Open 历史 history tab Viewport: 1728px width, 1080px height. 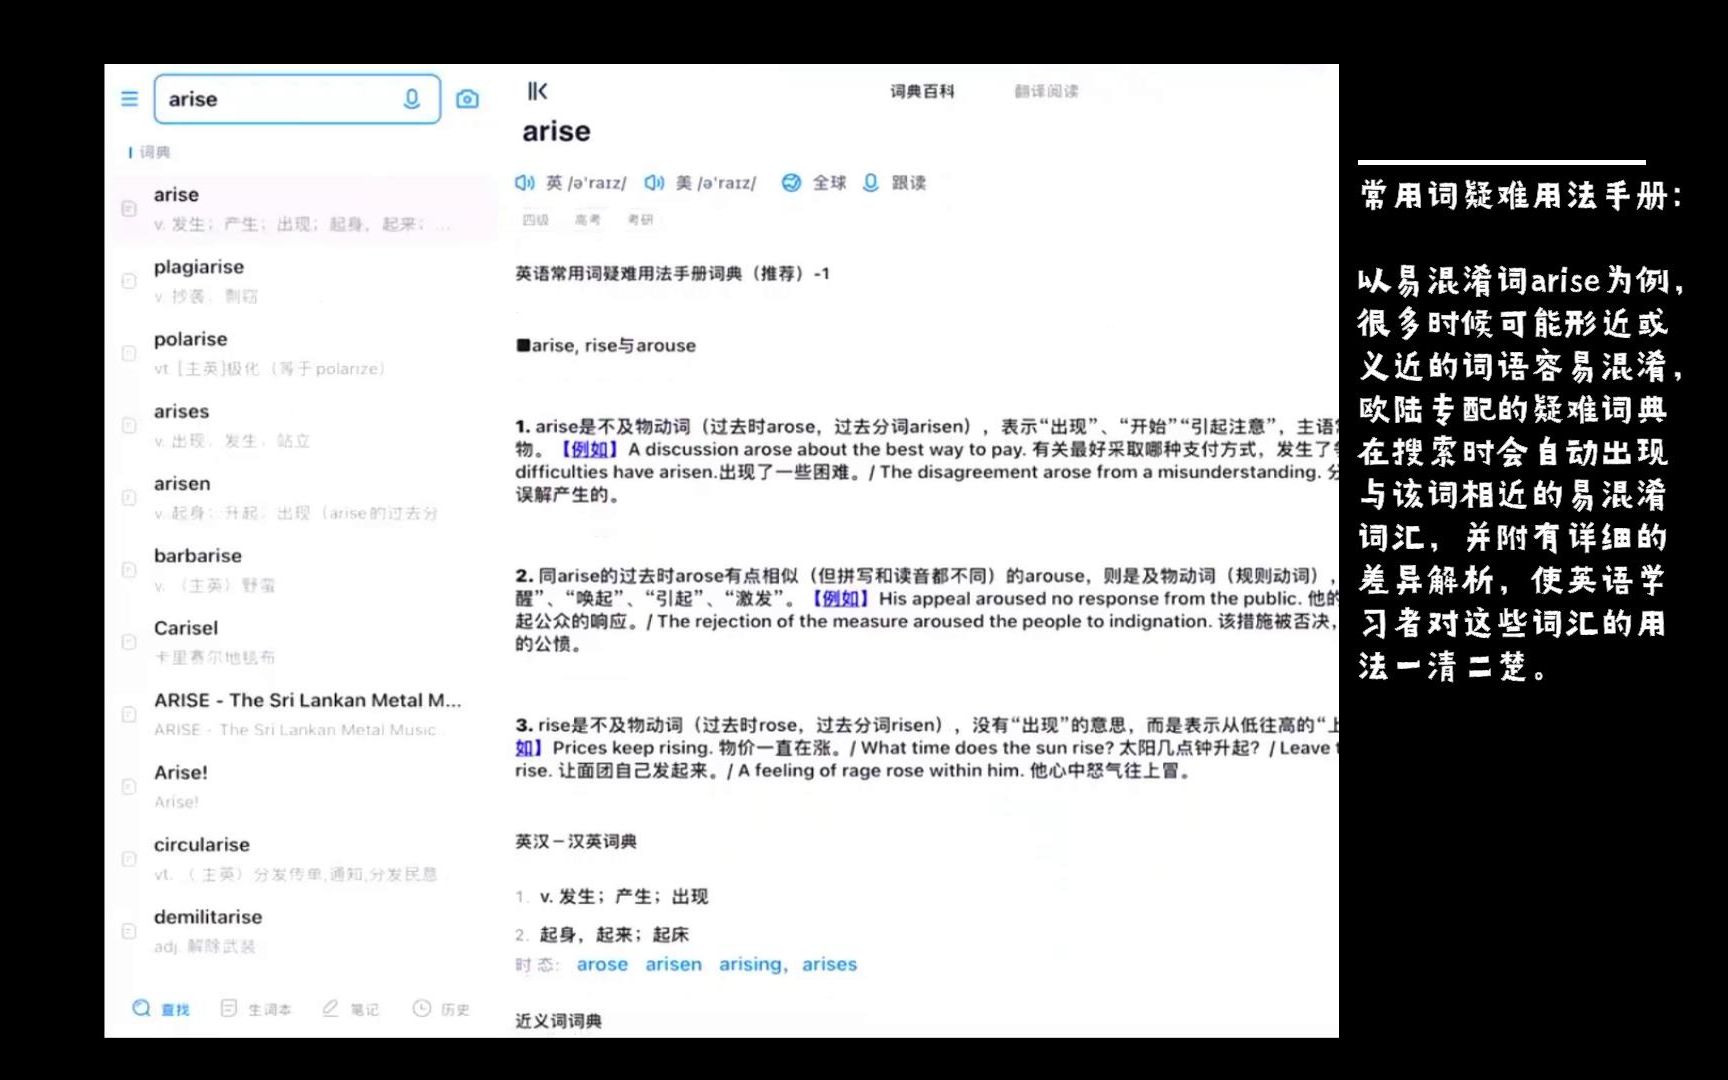(x=441, y=1009)
